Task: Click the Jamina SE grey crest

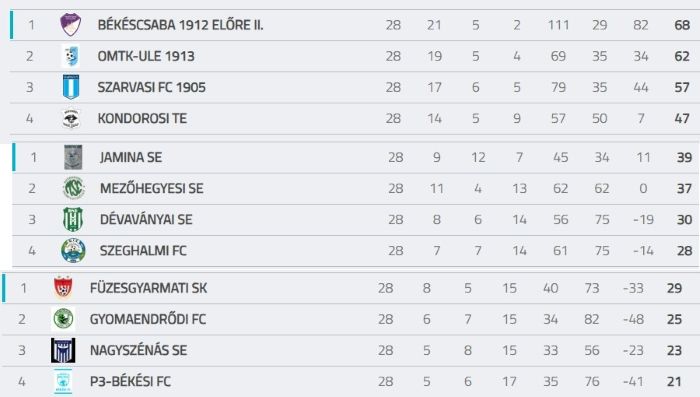Action: coord(73,157)
